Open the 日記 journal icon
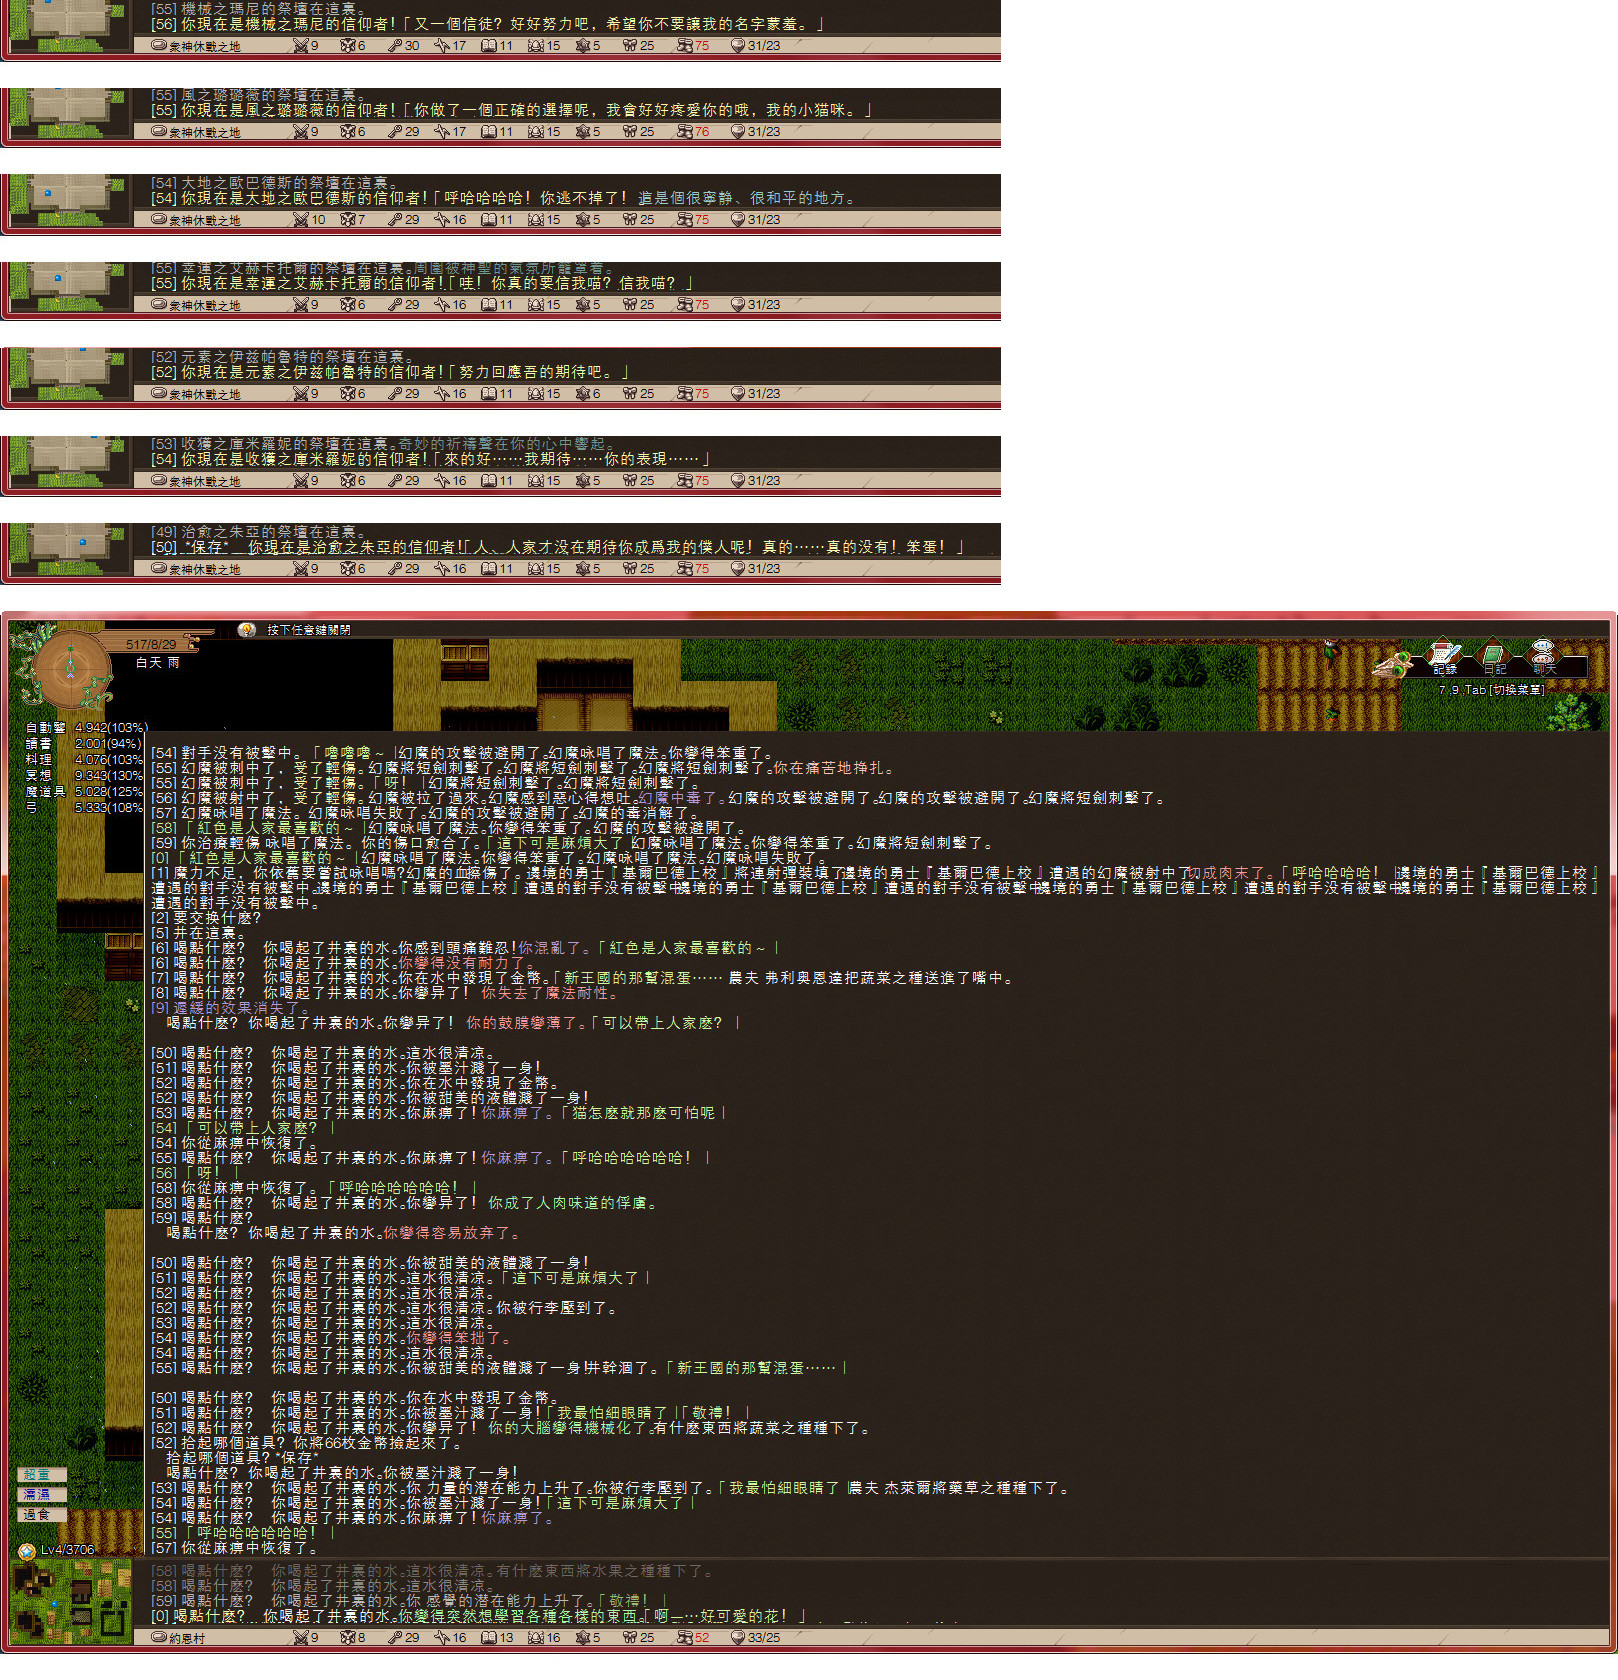The width and height of the screenshot is (1618, 1680). [x=1493, y=657]
